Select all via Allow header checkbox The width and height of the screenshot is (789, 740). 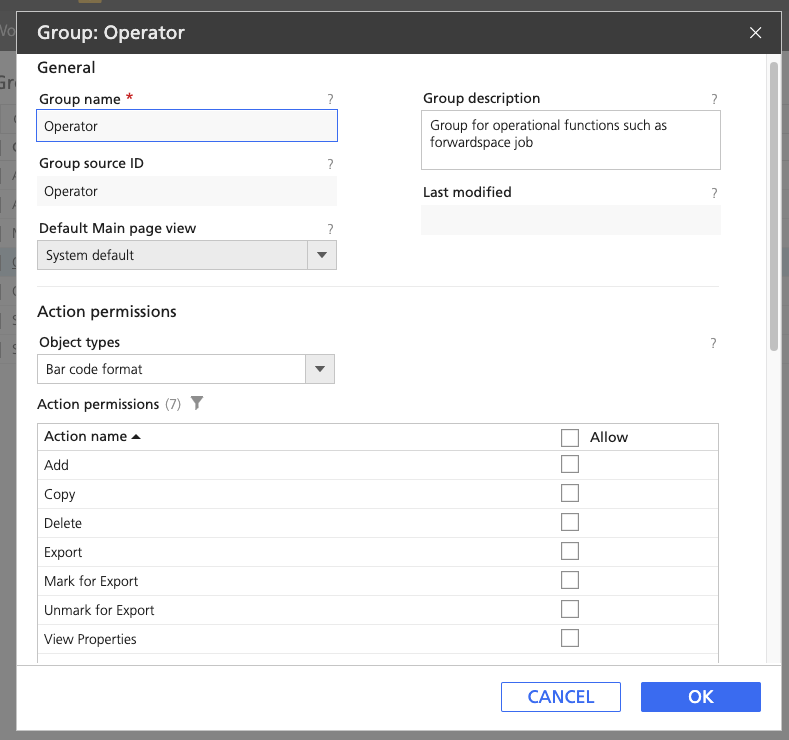[x=570, y=437]
